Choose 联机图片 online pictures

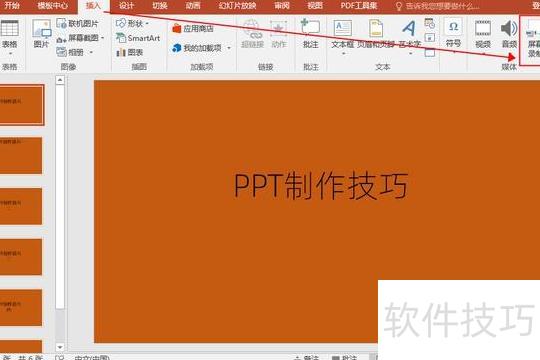point(78,24)
